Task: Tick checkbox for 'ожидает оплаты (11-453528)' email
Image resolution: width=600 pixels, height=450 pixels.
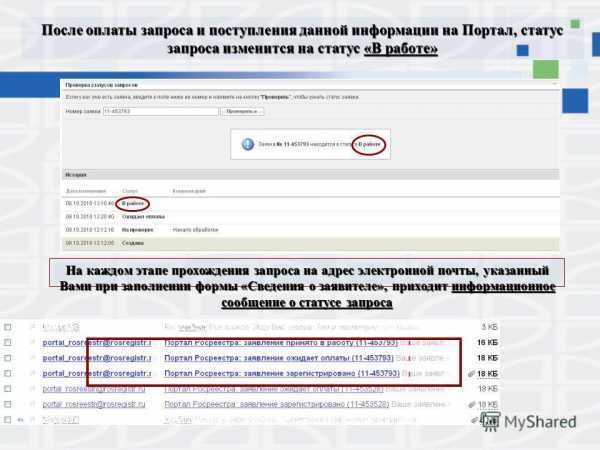Action: (8, 389)
